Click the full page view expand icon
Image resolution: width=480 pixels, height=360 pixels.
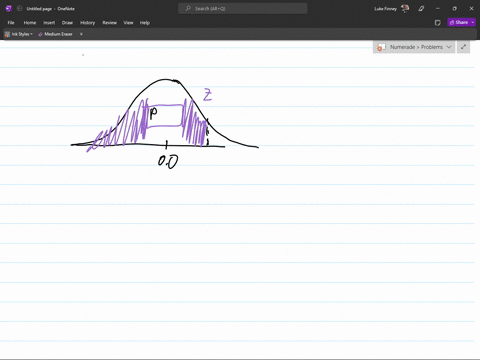pyautogui.click(x=463, y=47)
